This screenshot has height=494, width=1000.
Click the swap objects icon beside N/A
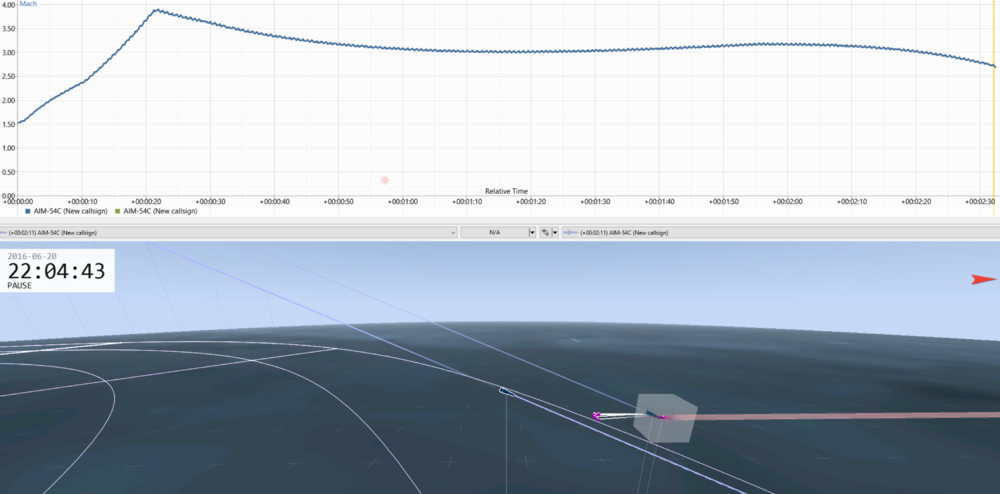tap(545, 233)
